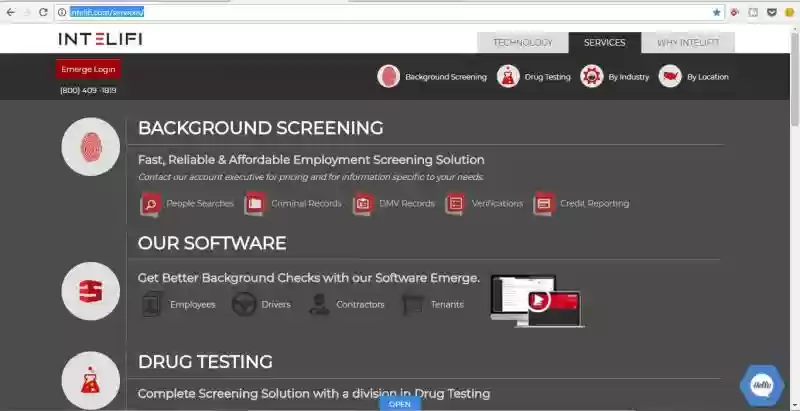
Task: Reload the page with the refresh icon
Action: [43, 12]
